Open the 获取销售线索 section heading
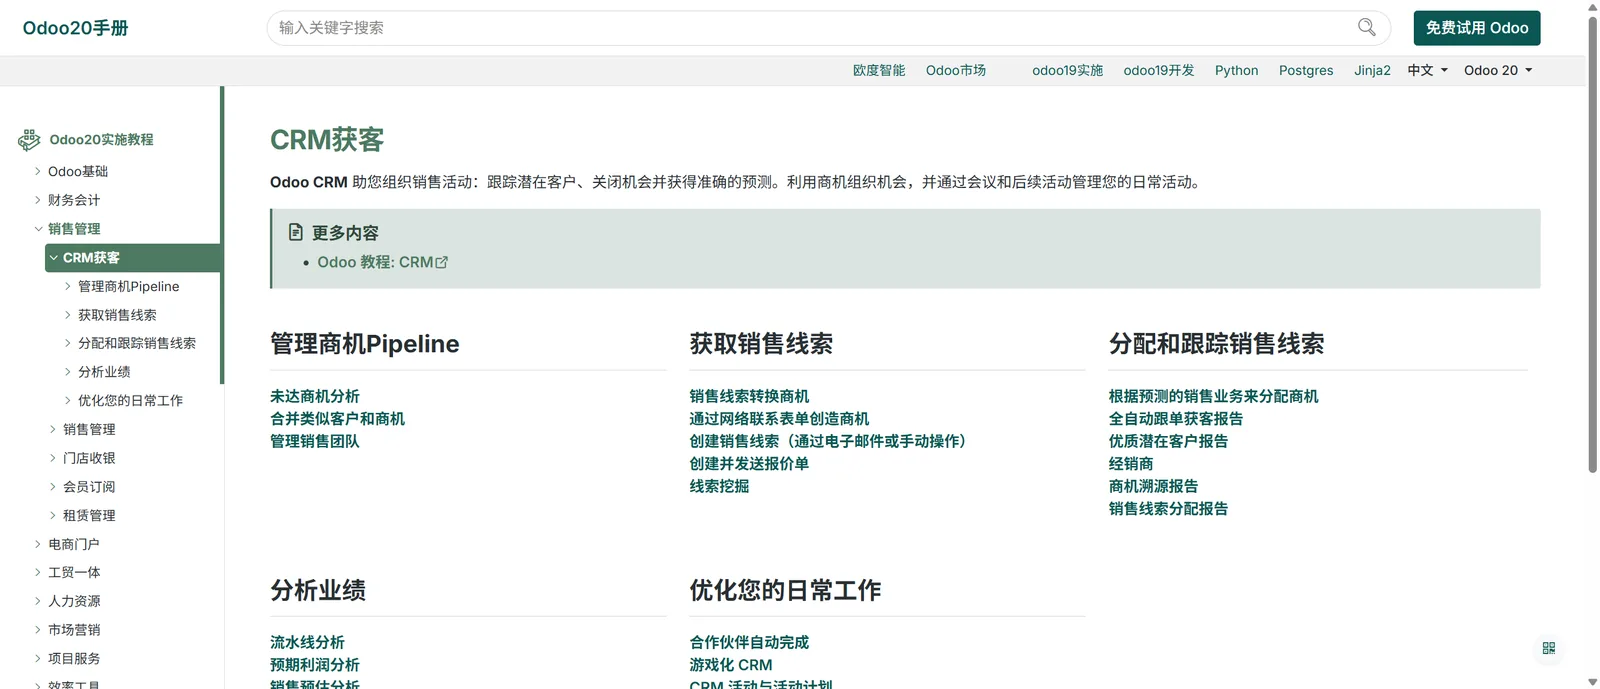The image size is (1600, 689). click(x=761, y=344)
